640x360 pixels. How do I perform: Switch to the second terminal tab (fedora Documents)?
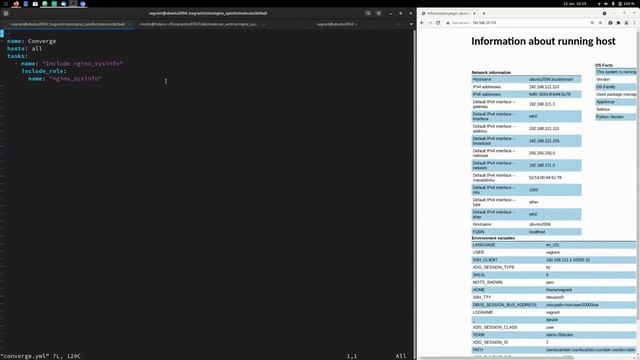[x=198, y=24]
